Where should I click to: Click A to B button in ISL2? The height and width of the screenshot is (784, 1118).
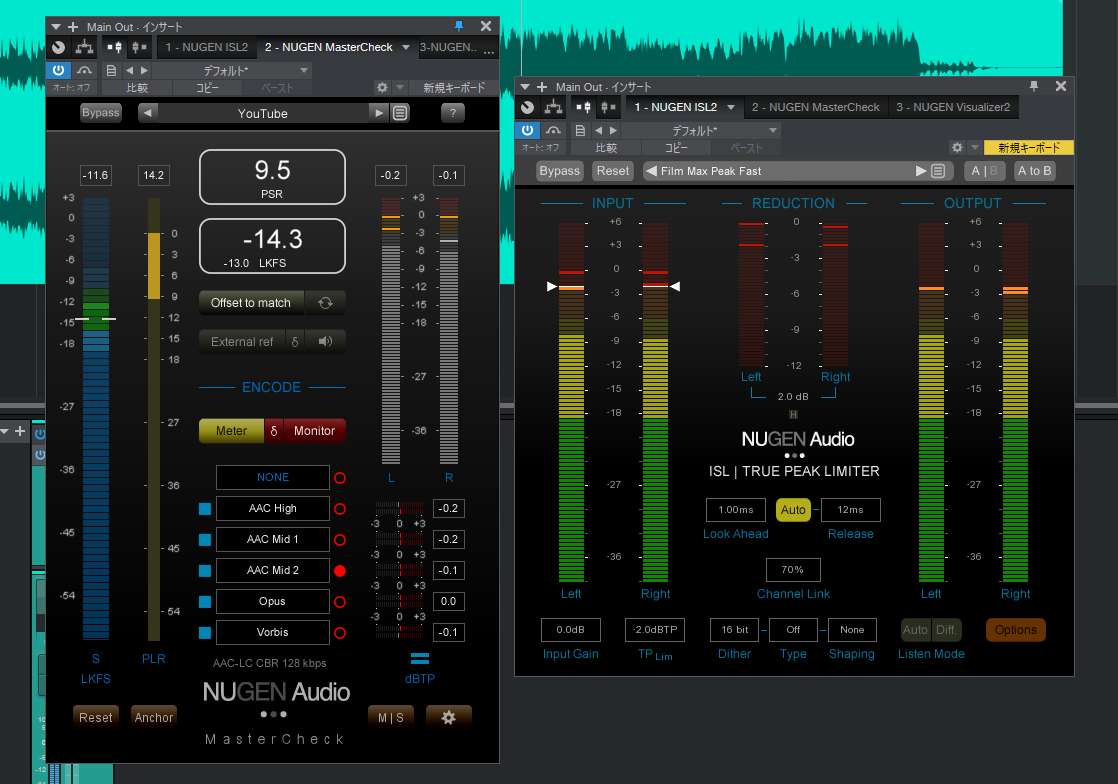coord(1034,171)
